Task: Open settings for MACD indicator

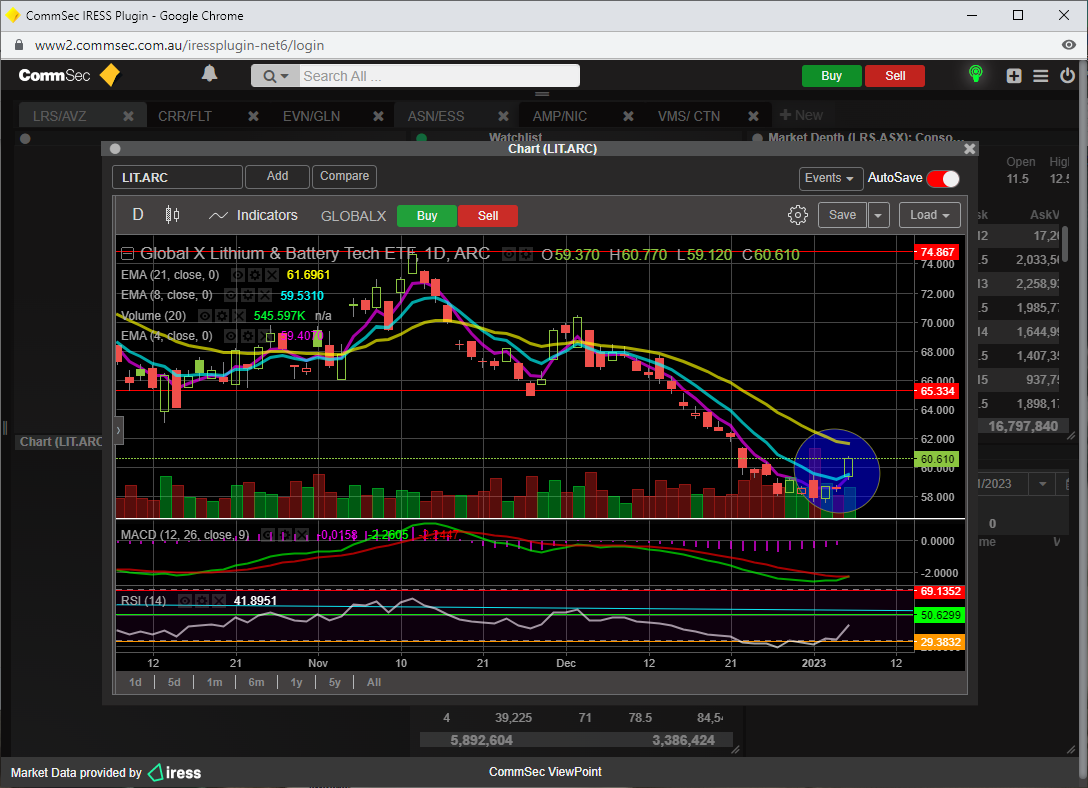Action: tap(284, 535)
